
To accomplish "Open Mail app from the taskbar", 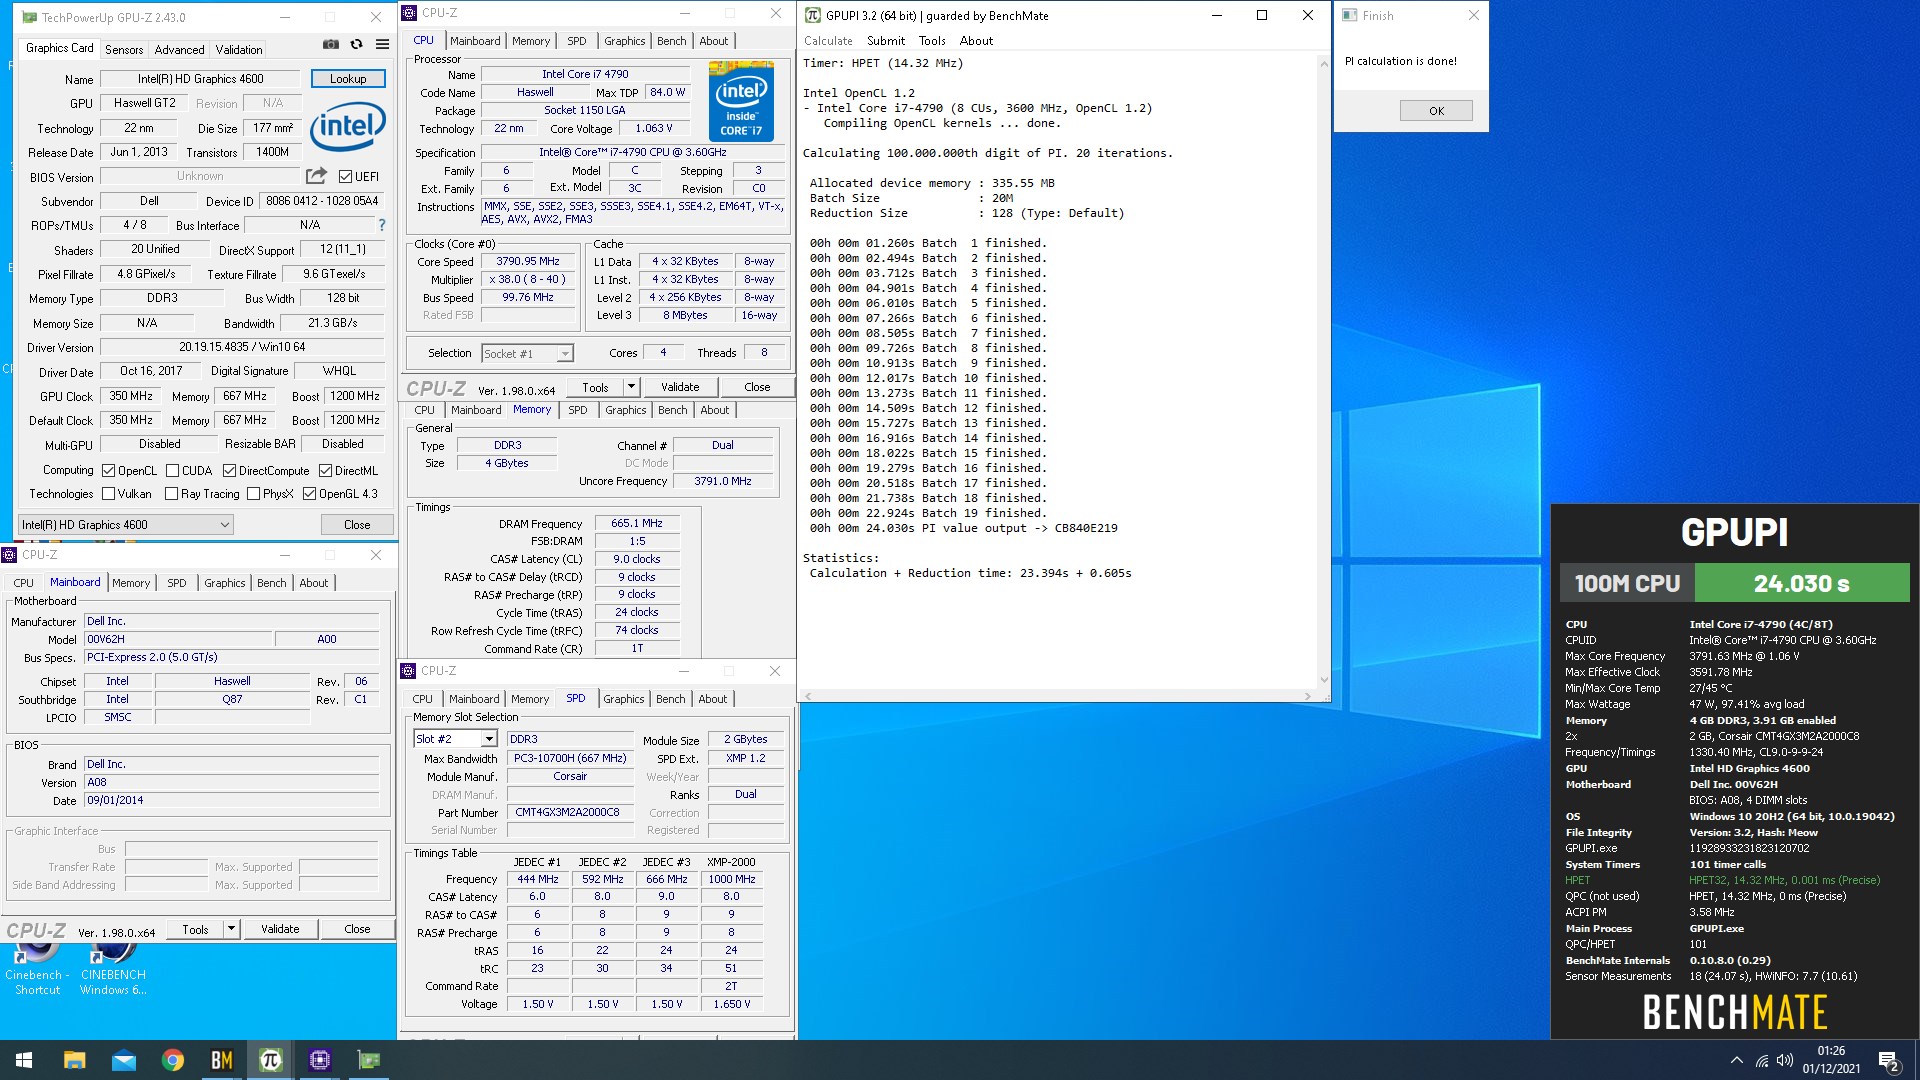I will [x=123, y=1060].
